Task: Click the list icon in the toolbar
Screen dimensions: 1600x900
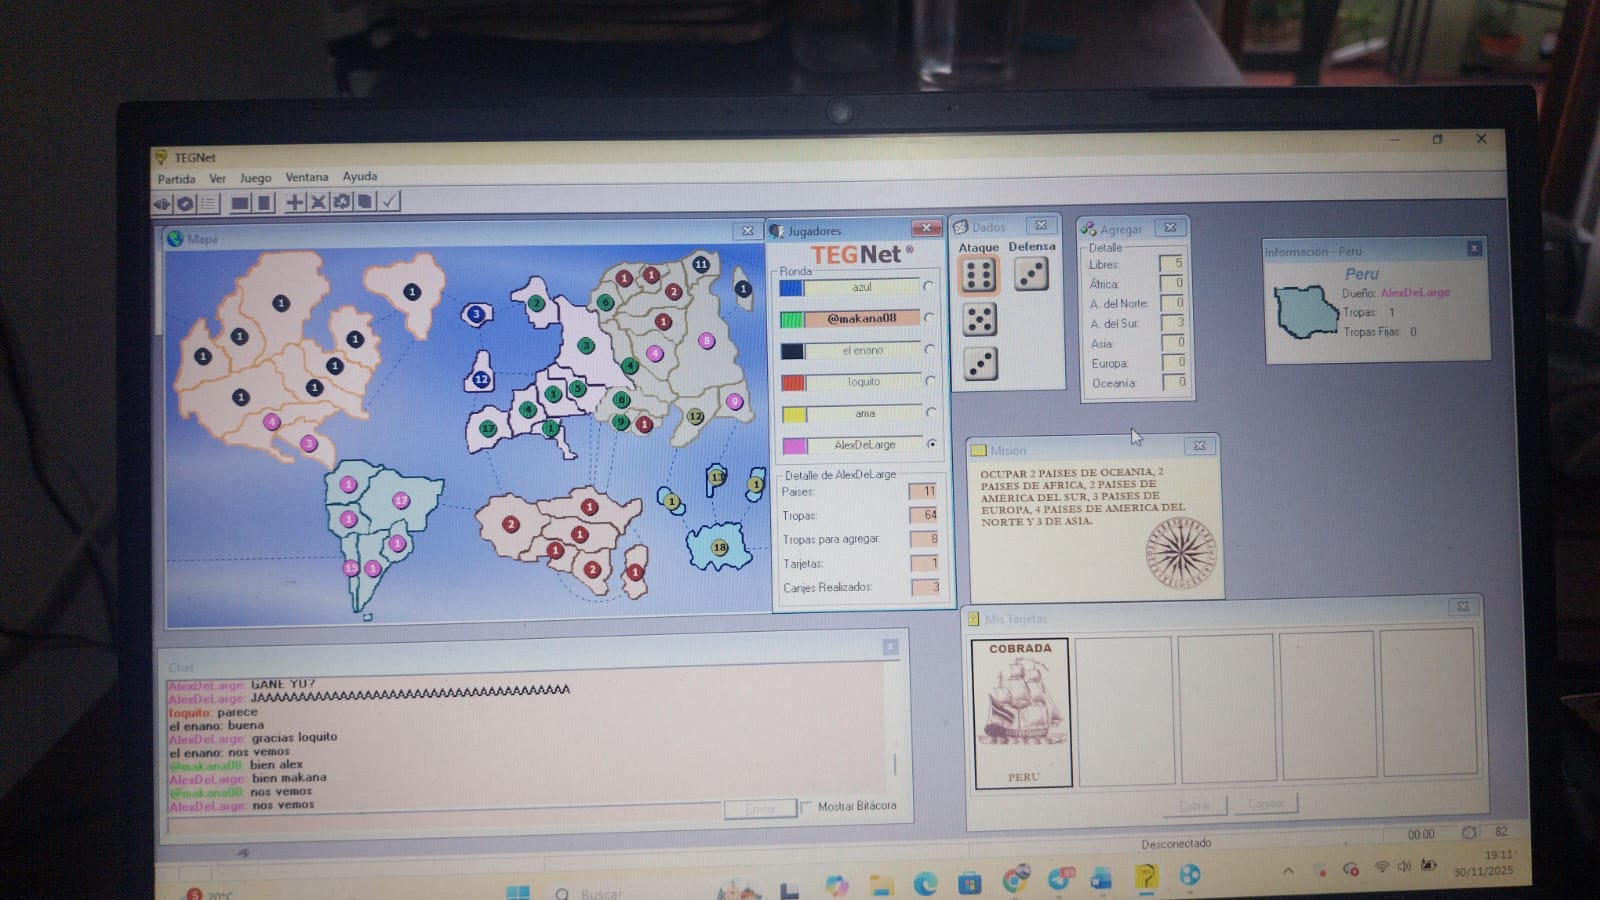Action: [208, 203]
